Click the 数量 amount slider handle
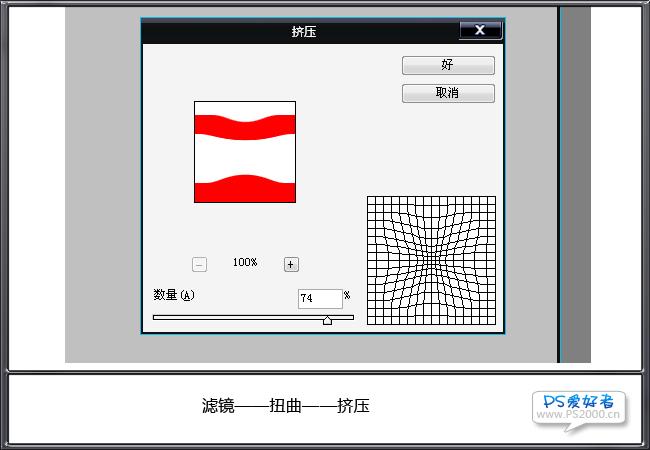This screenshot has height=450, width=650. click(x=327, y=320)
